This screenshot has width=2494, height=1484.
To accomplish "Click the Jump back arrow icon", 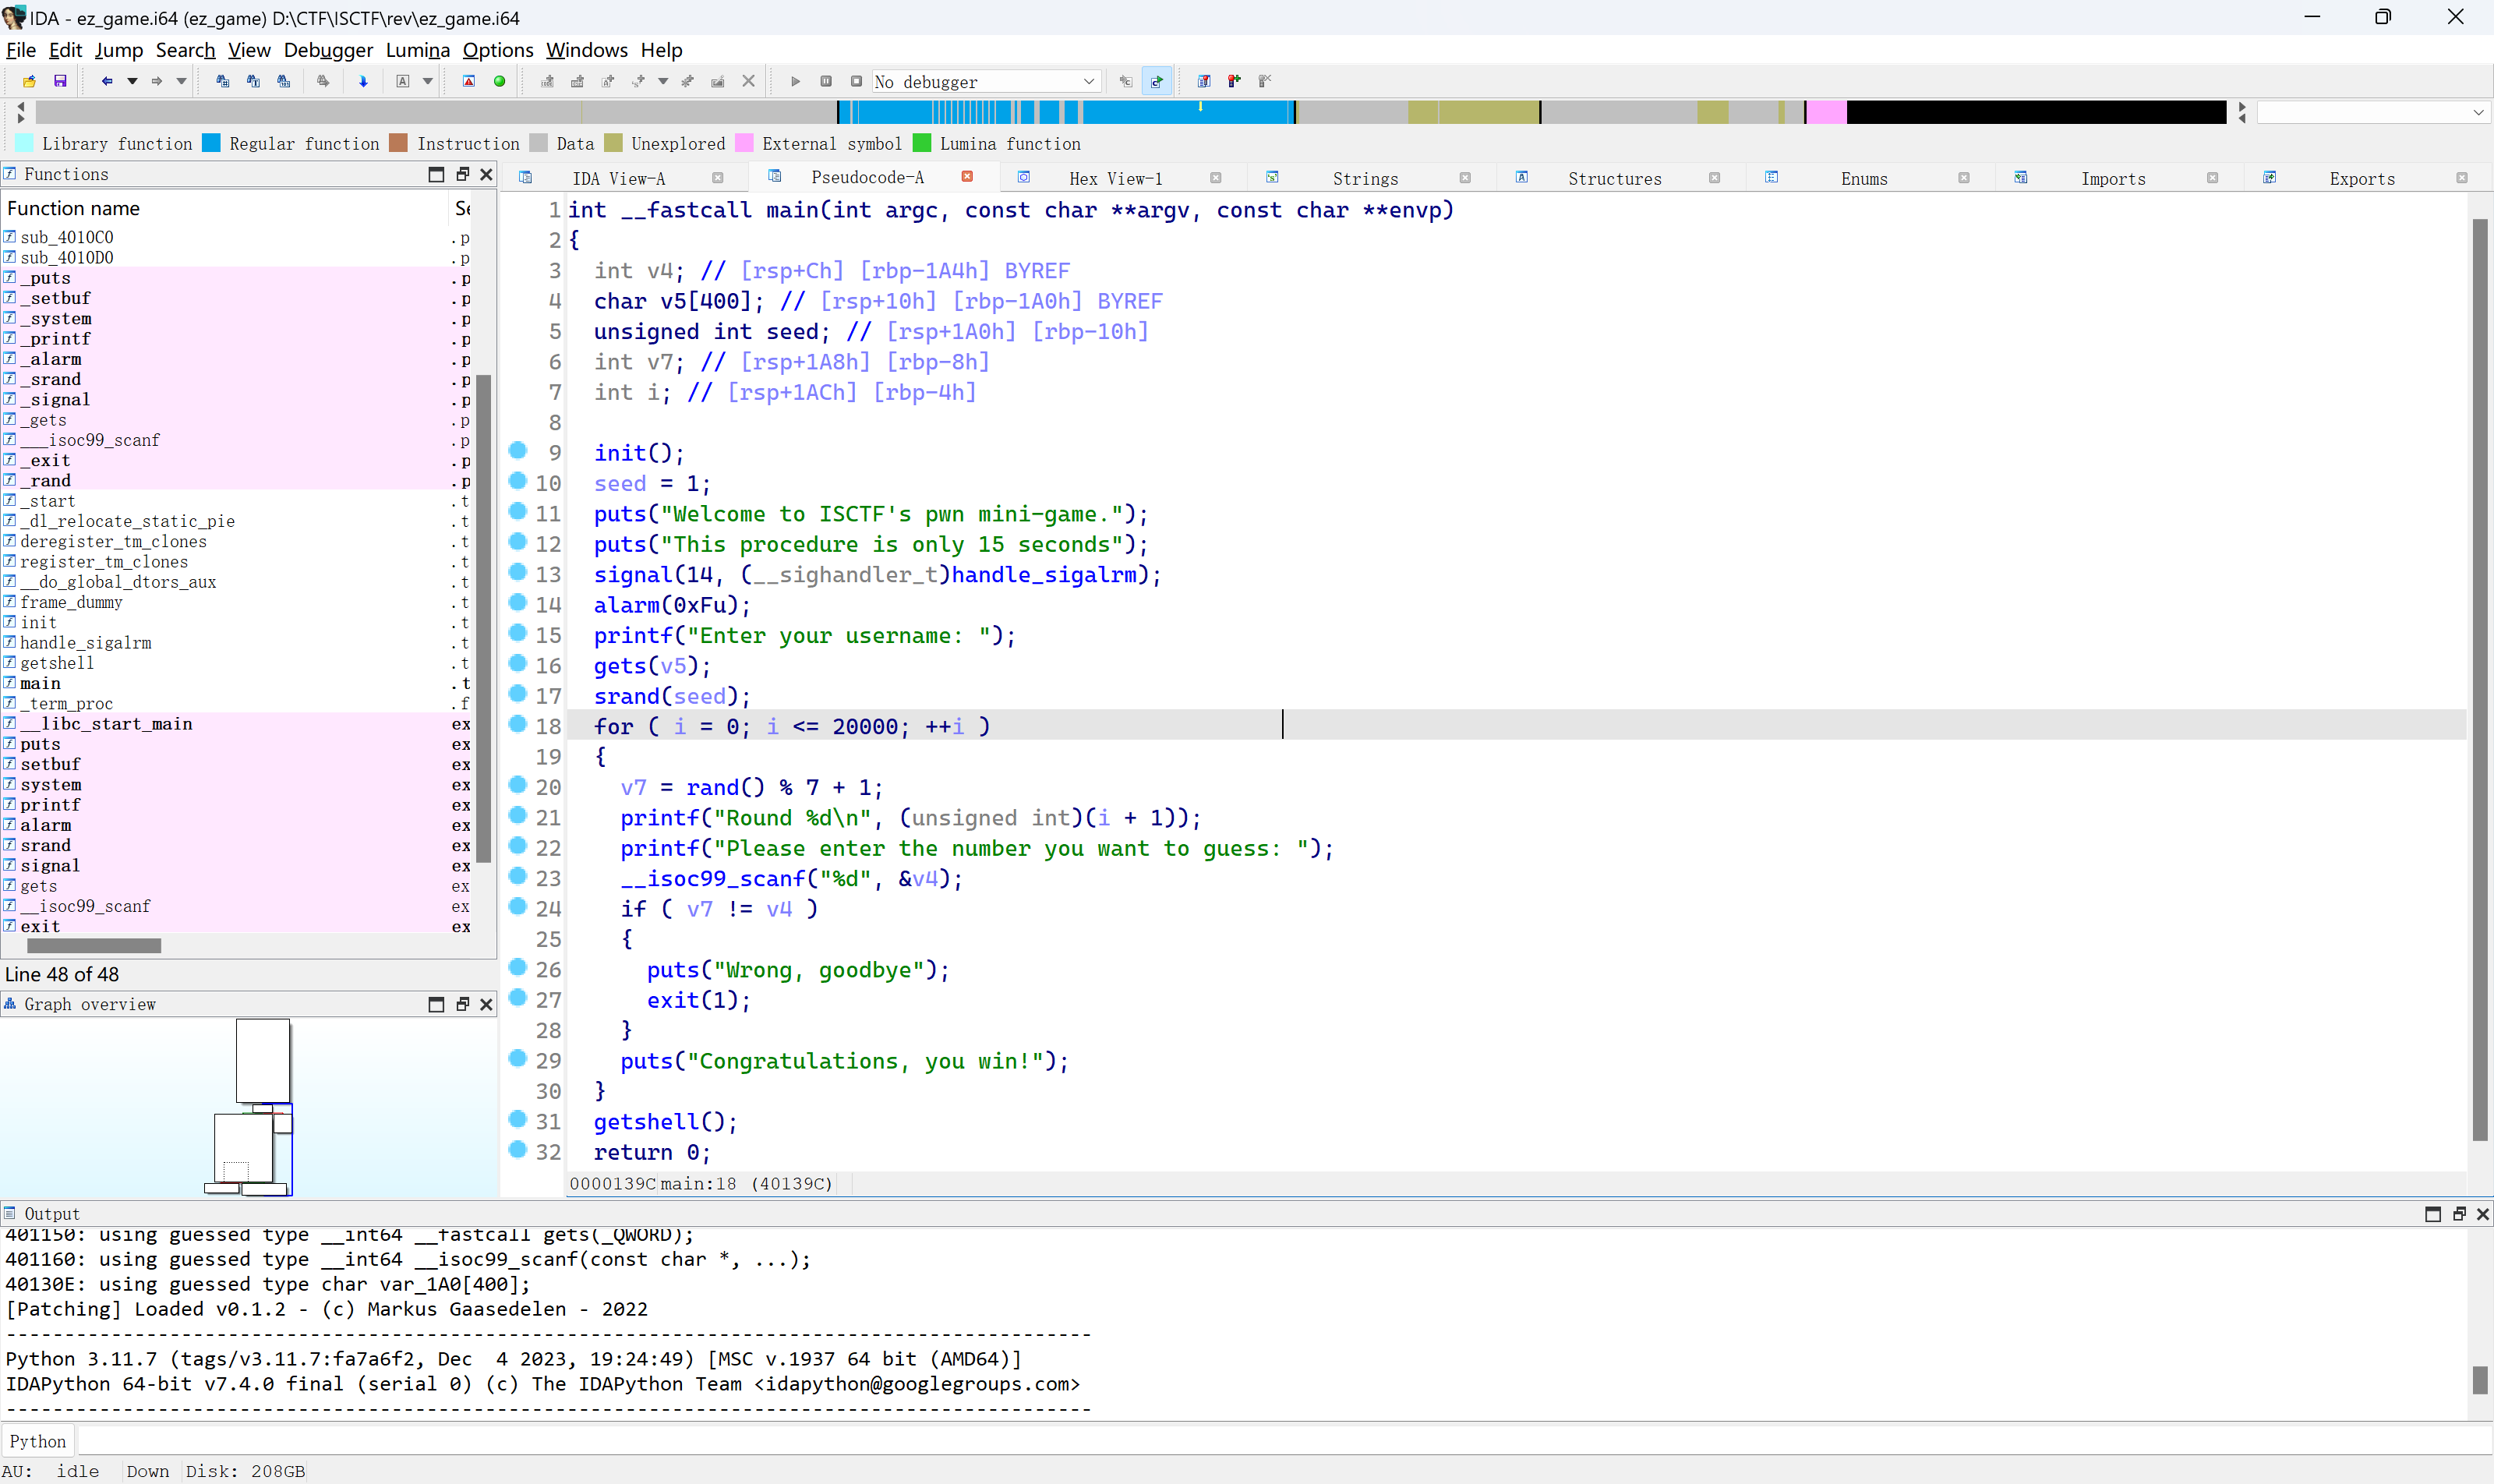I will click(106, 81).
